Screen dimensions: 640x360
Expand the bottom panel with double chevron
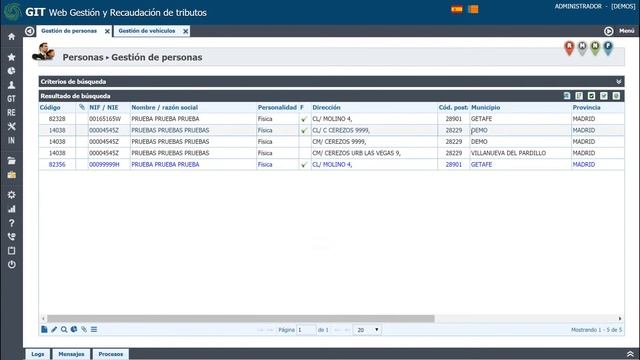click(630, 354)
